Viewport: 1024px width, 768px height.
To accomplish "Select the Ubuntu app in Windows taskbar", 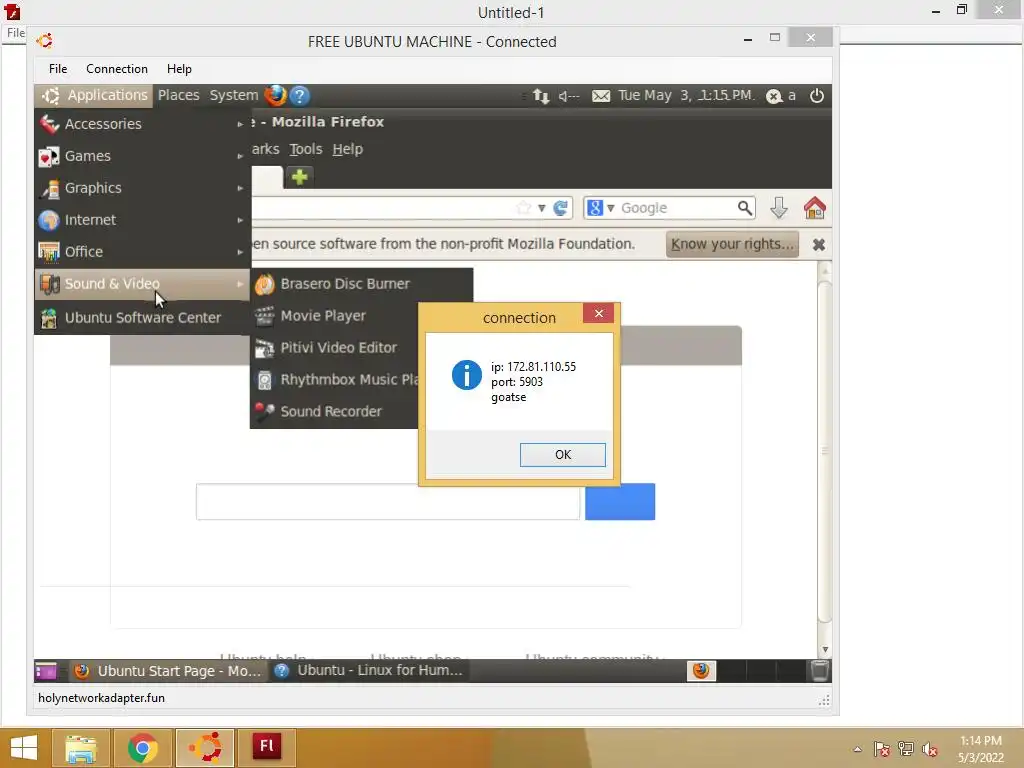I will point(205,748).
